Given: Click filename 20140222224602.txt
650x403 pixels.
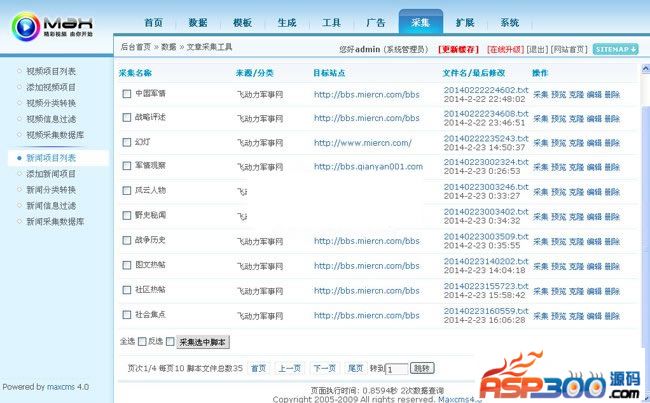Looking at the screenshot, I should 486,90.
